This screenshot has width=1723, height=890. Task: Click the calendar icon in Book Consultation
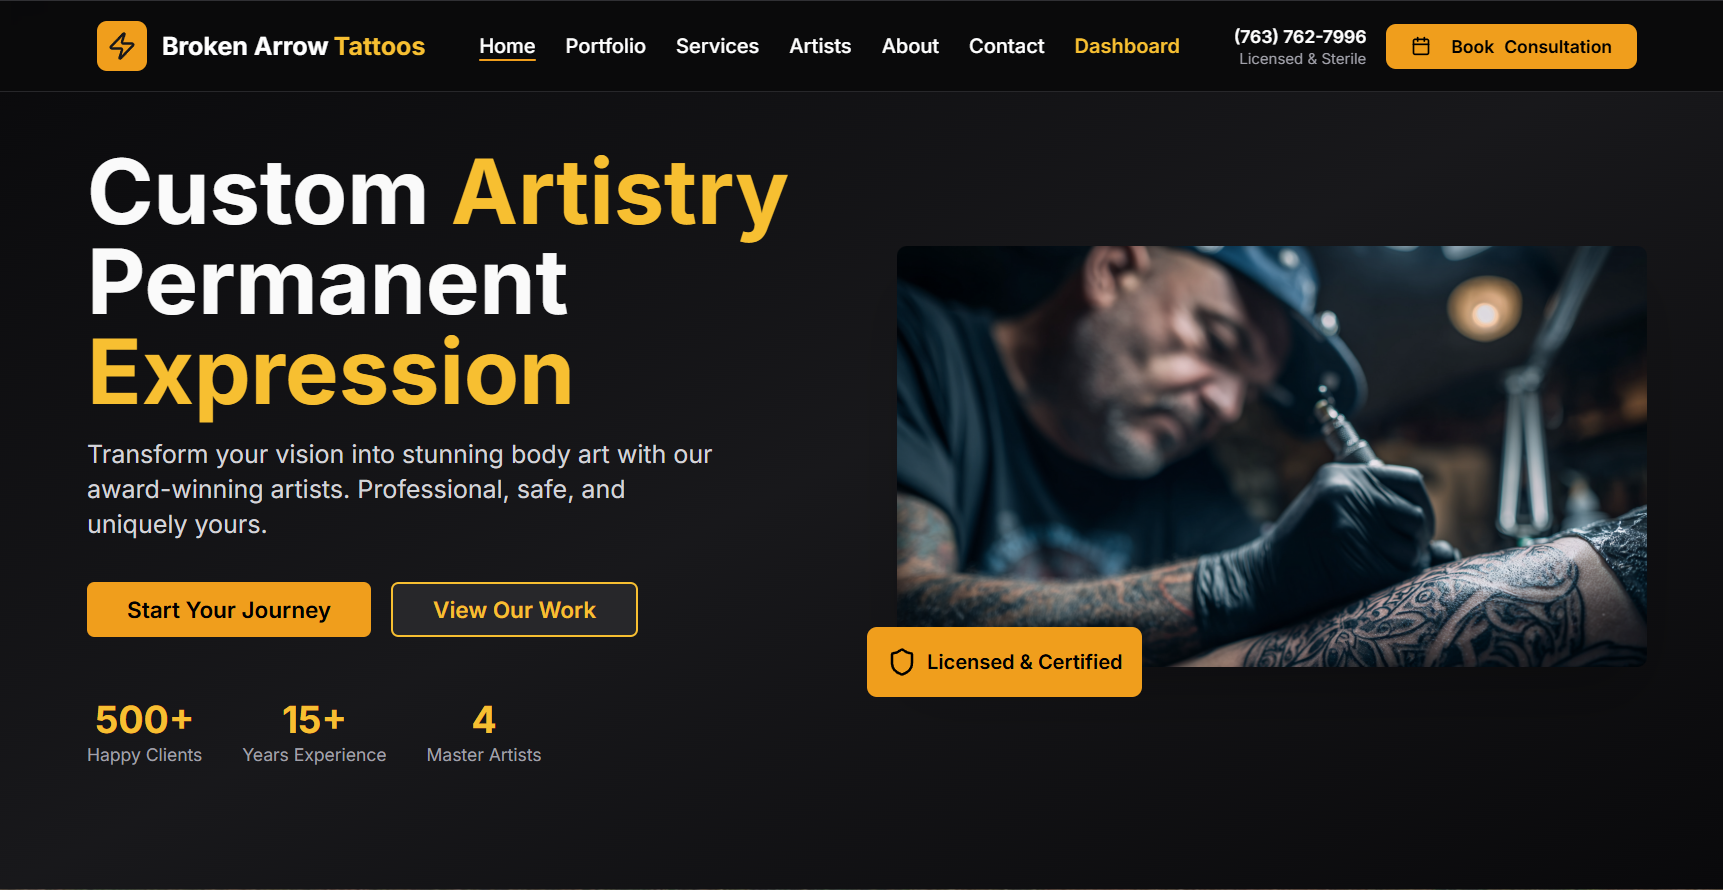click(1421, 47)
